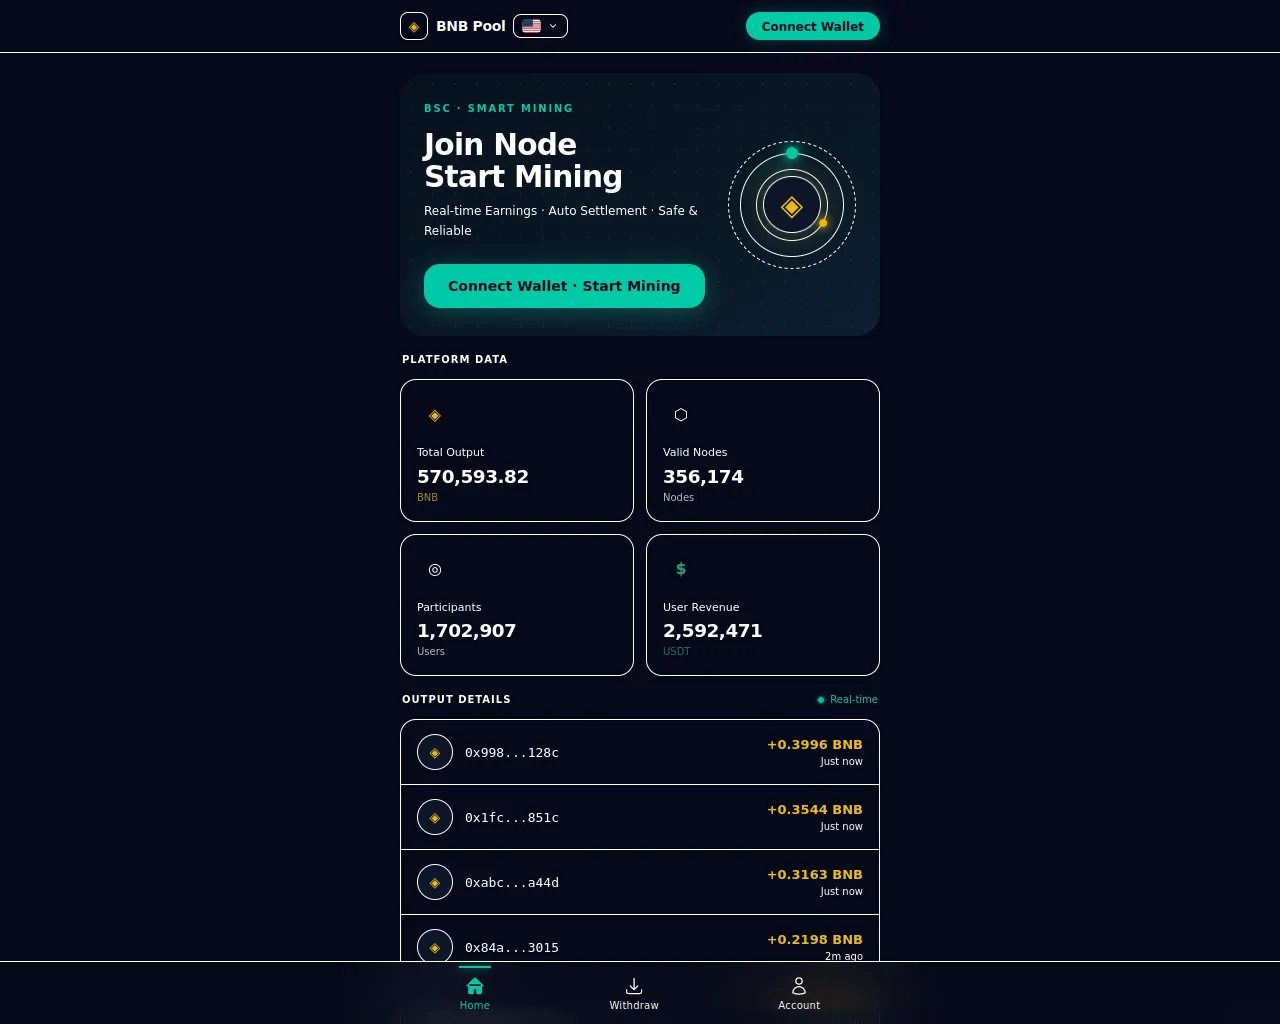This screenshot has height=1024, width=1280.
Task: Select the User Revenue value 2,592,471
Action: coord(713,631)
